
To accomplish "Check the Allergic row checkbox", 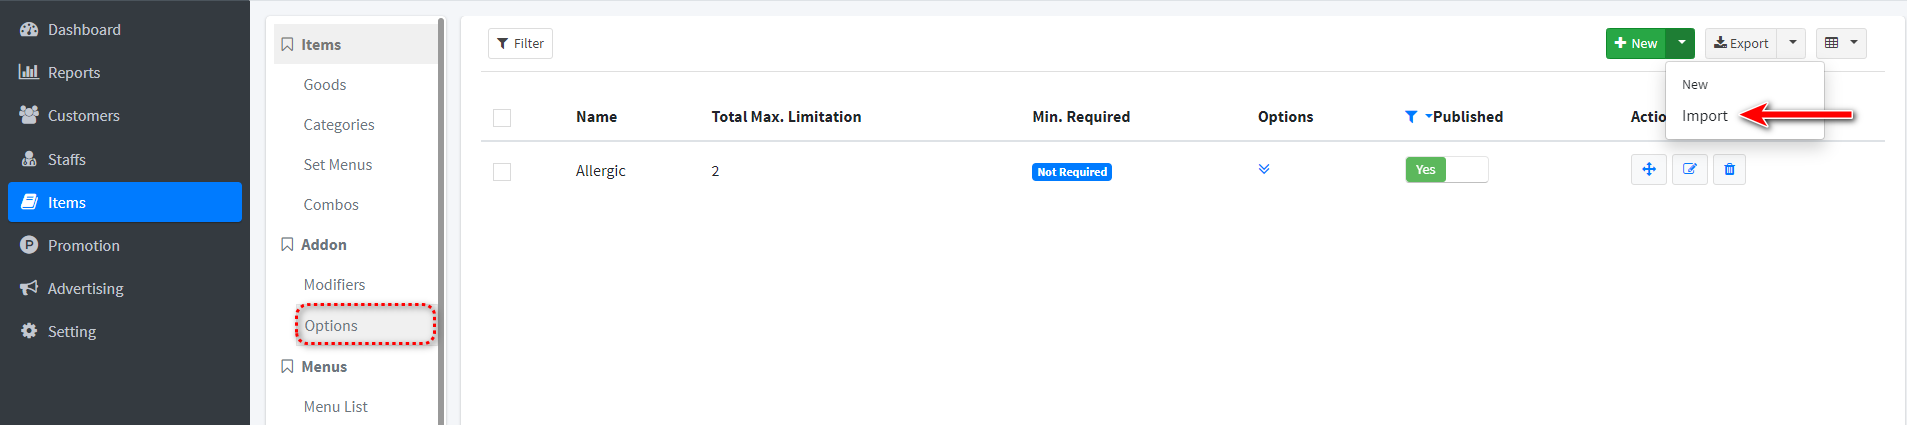I will (502, 172).
